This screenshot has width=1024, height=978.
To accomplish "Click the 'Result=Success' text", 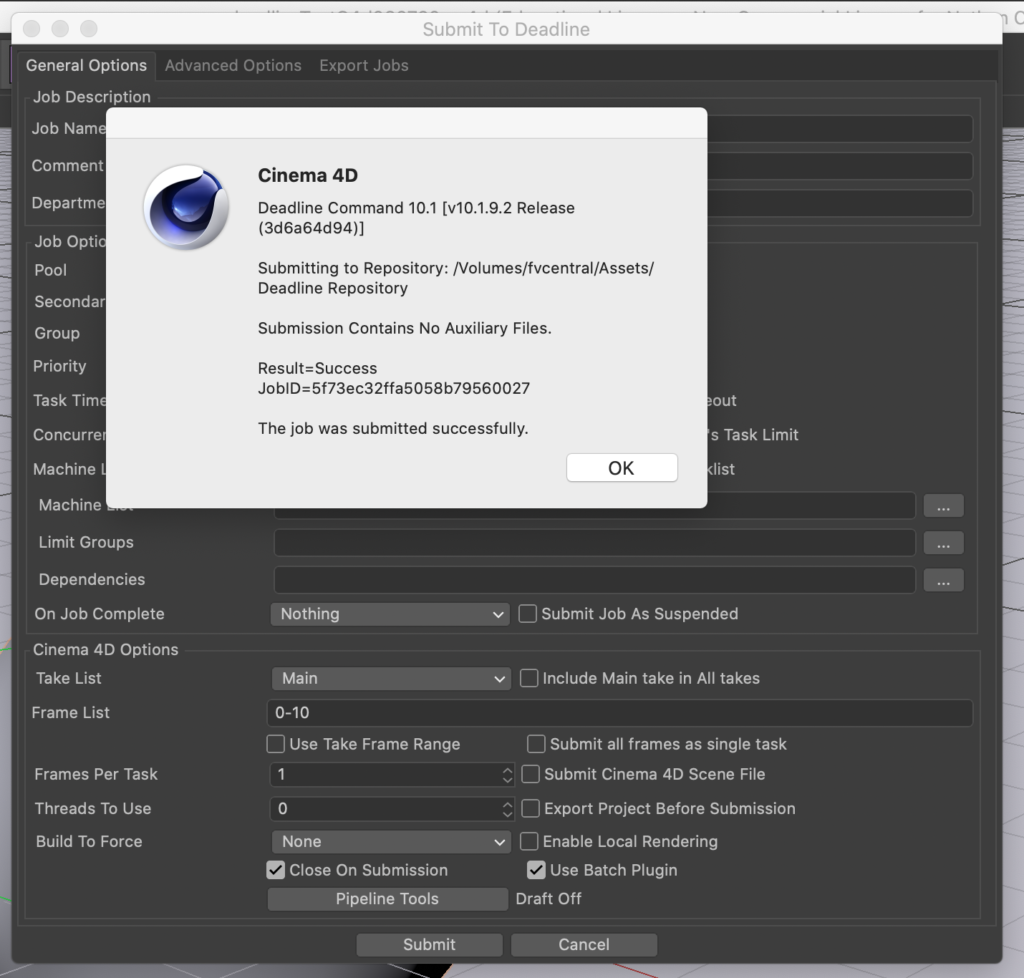I will tap(317, 368).
